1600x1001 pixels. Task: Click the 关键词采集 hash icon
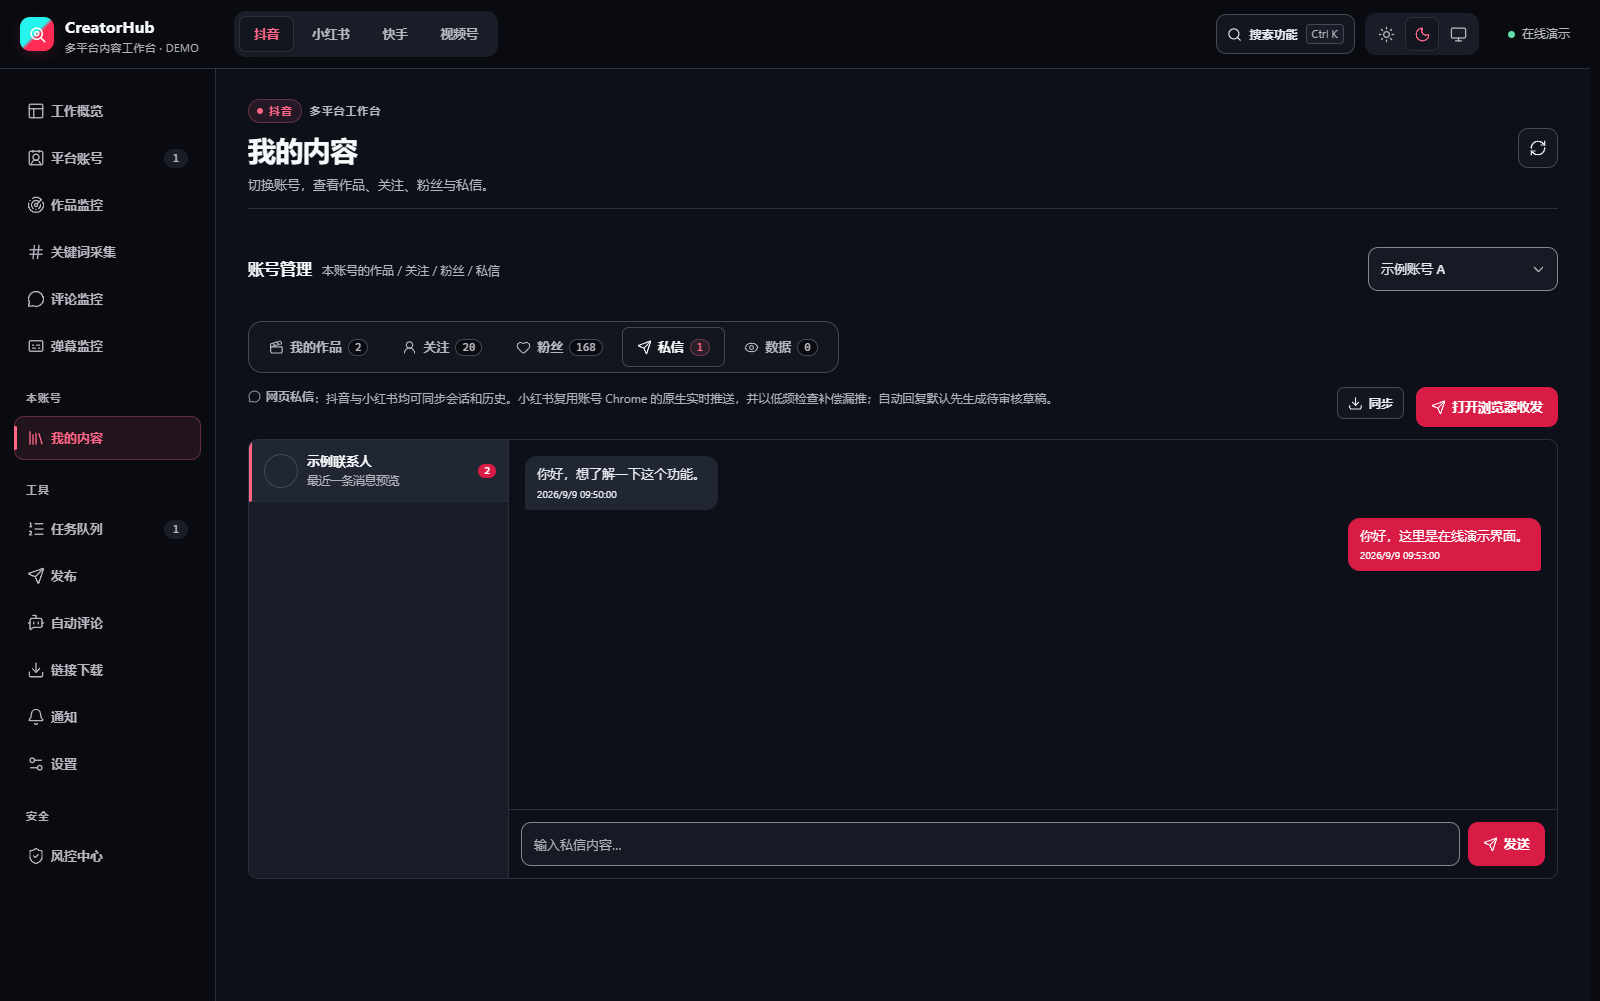pyautogui.click(x=36, y=252)
